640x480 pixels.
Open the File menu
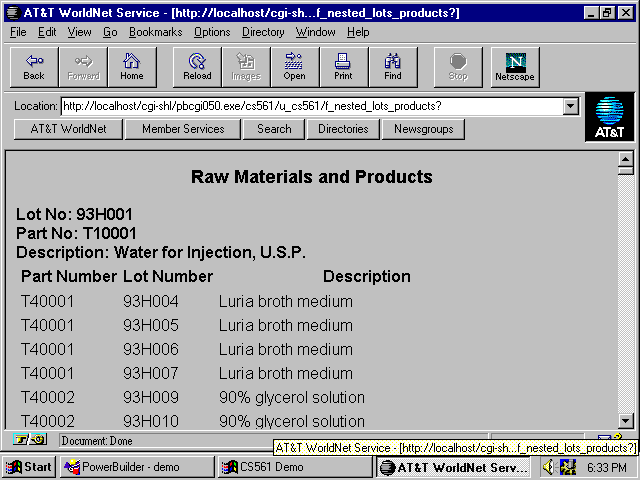click(x=18, y=32)
